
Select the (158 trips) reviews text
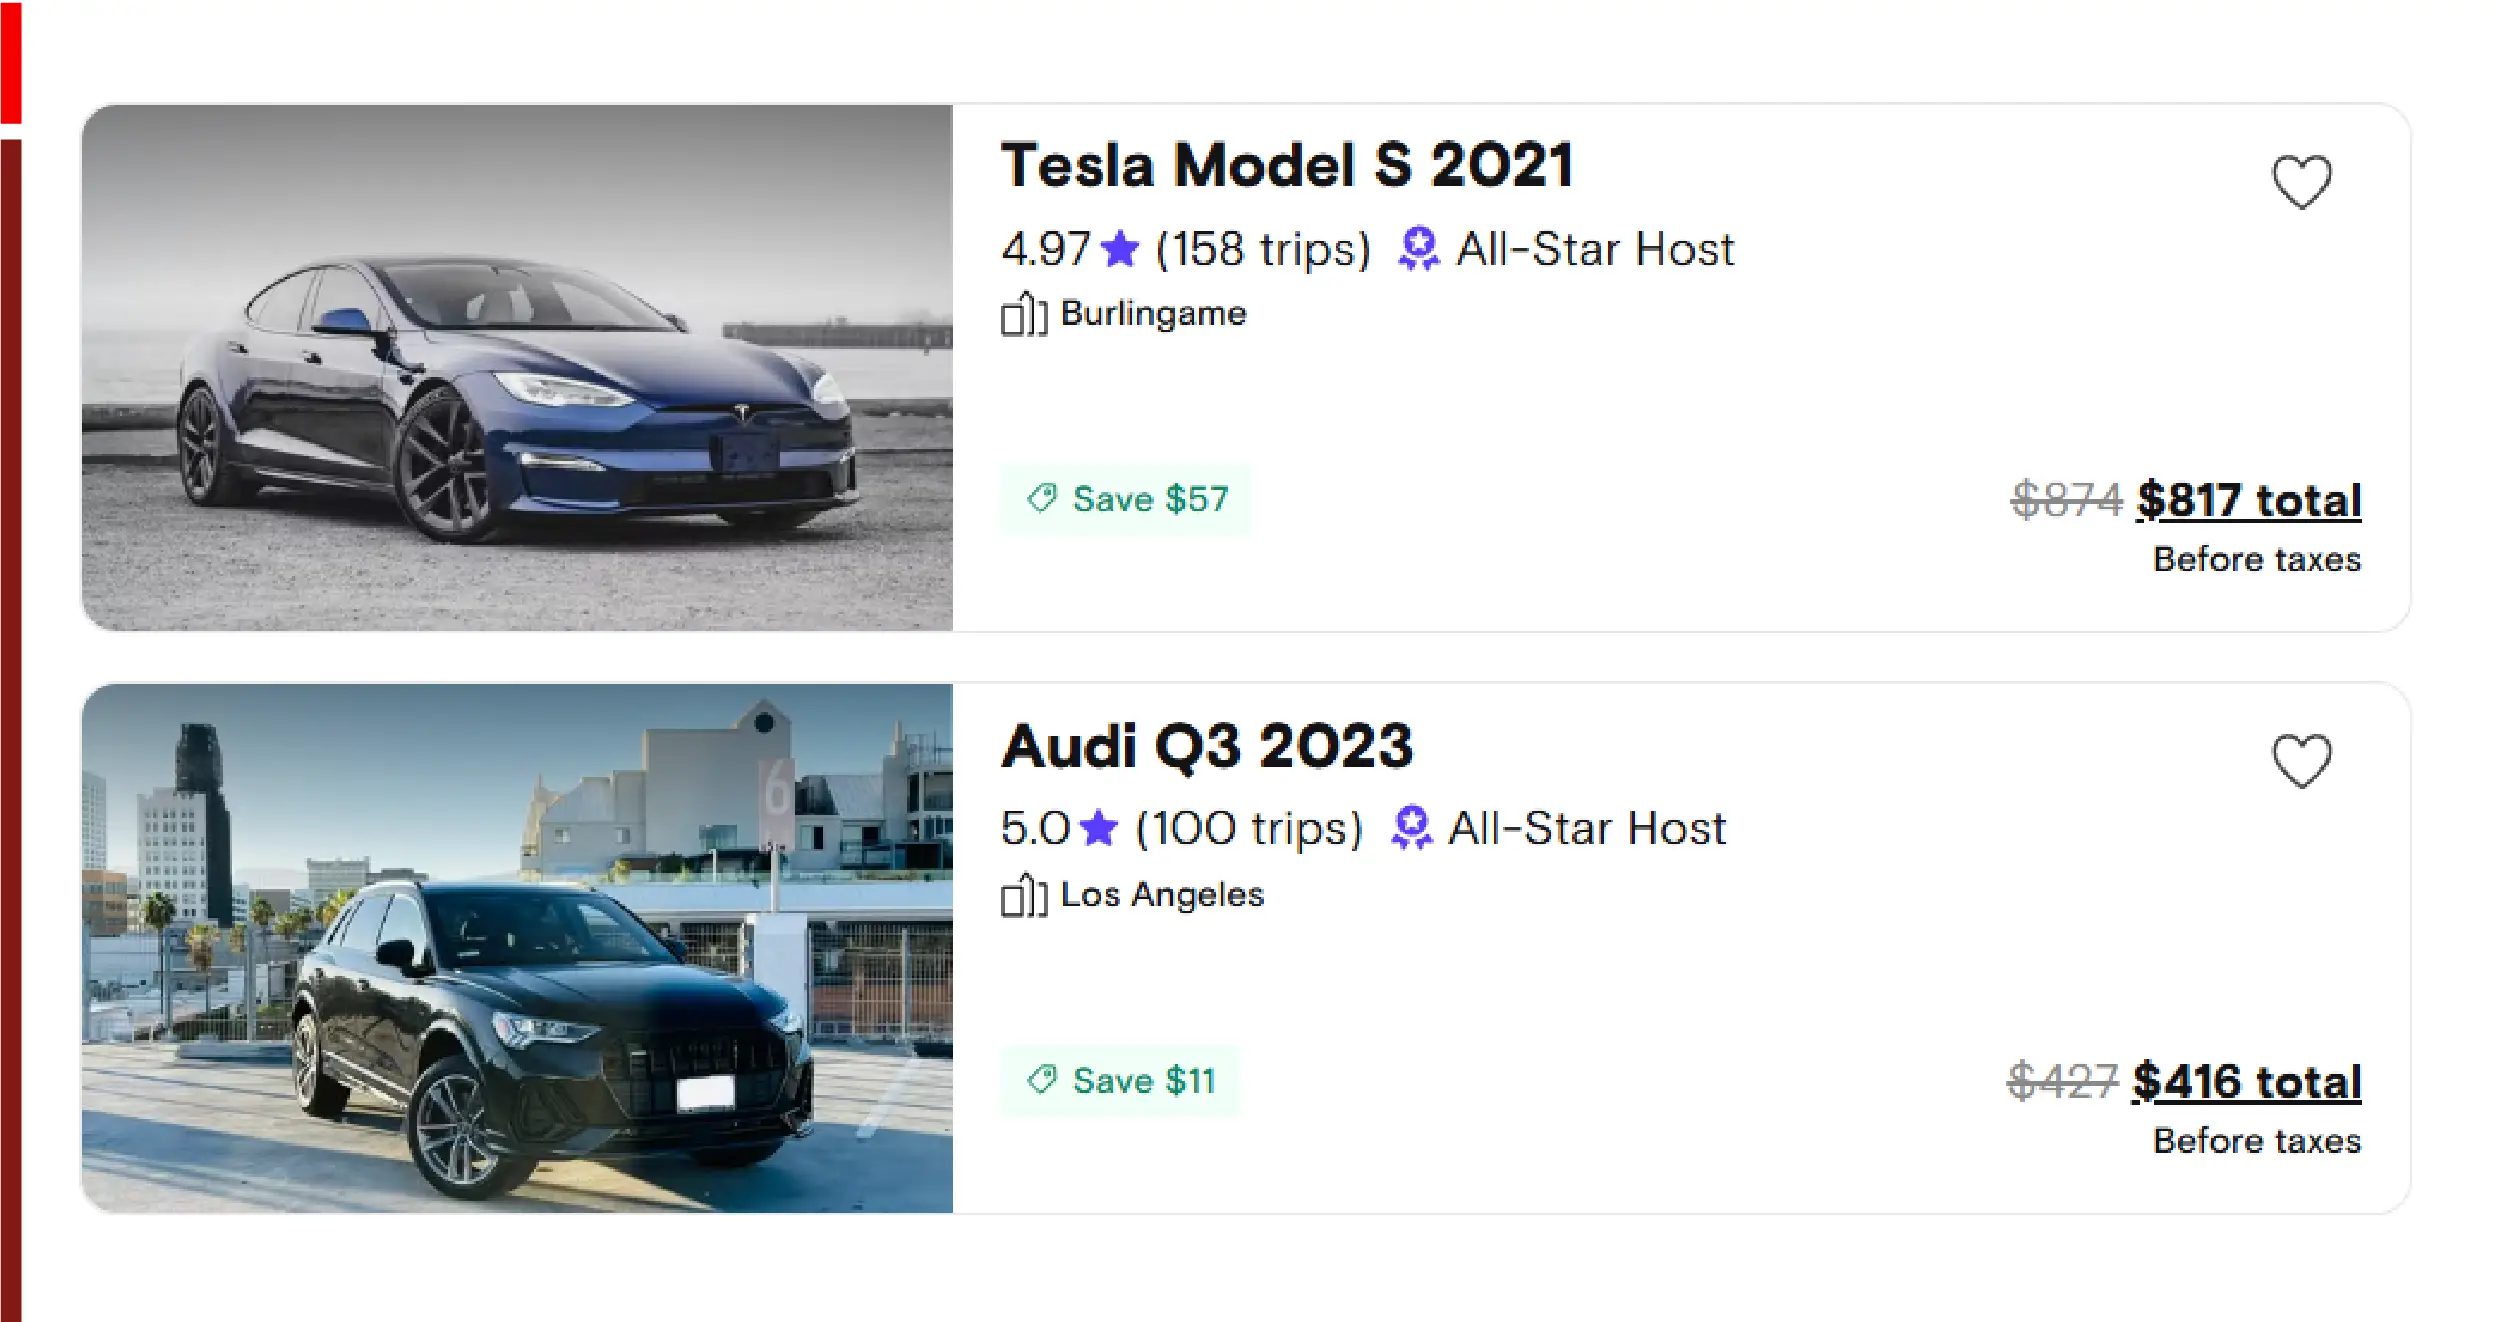pos(1264,248)
